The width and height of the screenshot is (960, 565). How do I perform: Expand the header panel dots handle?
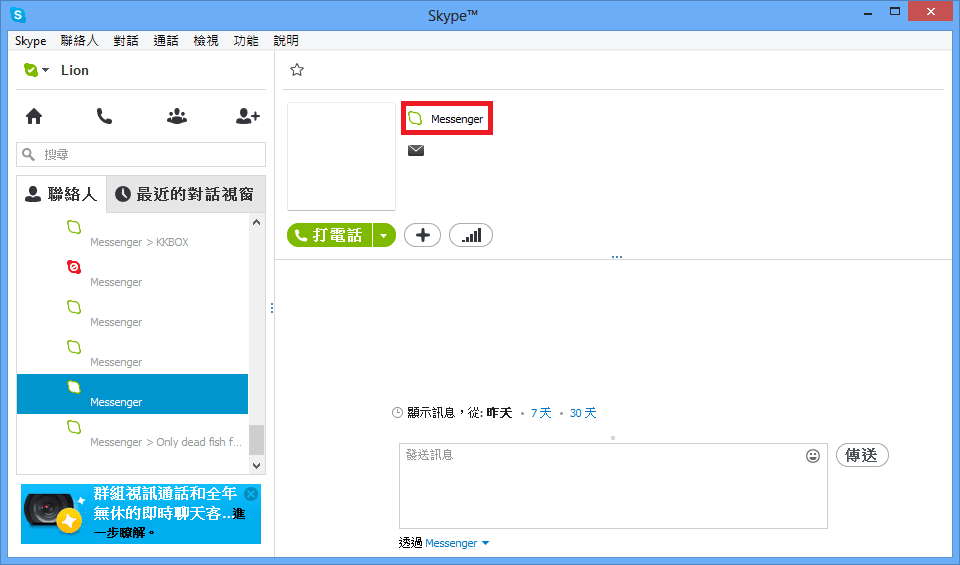[617, 257]
